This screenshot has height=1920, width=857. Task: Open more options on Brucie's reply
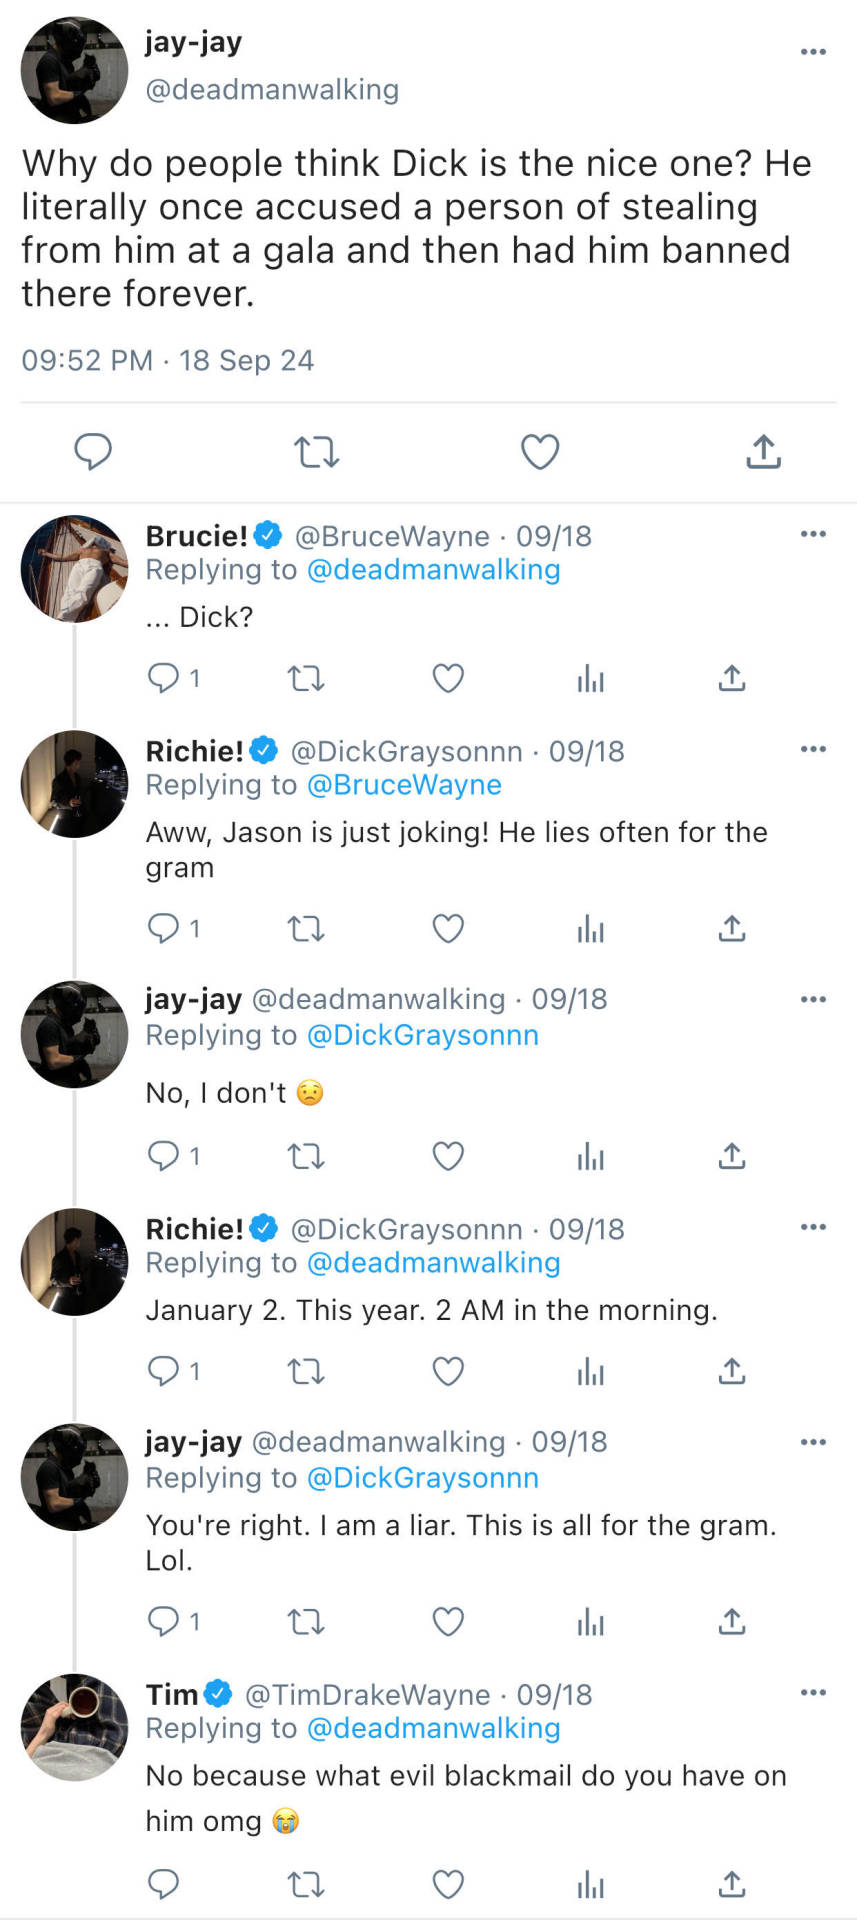[x=813, y=534]
